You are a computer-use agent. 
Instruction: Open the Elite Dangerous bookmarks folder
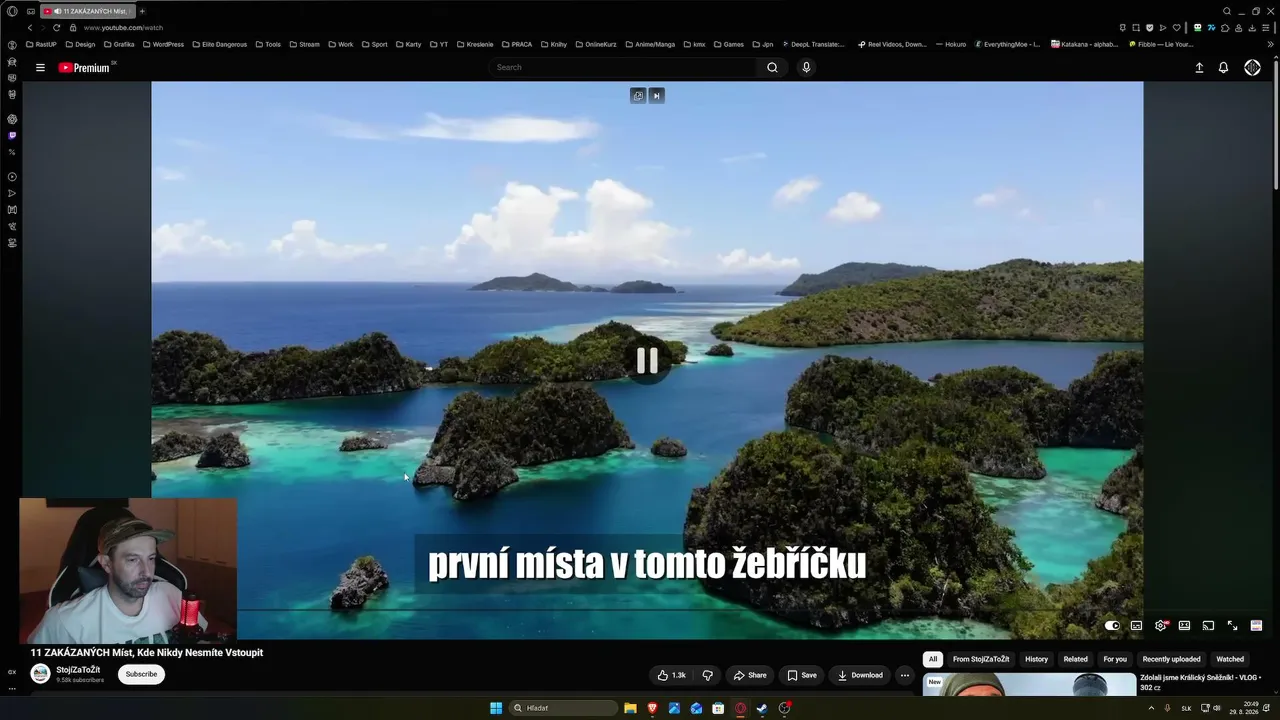tap(219, 45)
